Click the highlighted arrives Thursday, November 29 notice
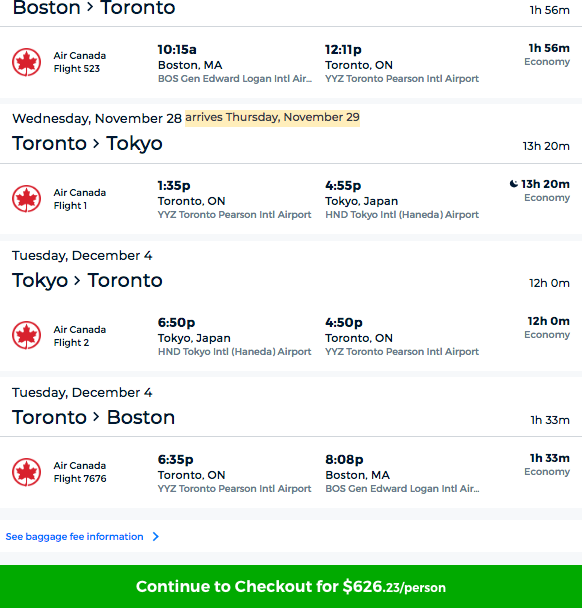582x608 pixels. (x=272, y=117)
